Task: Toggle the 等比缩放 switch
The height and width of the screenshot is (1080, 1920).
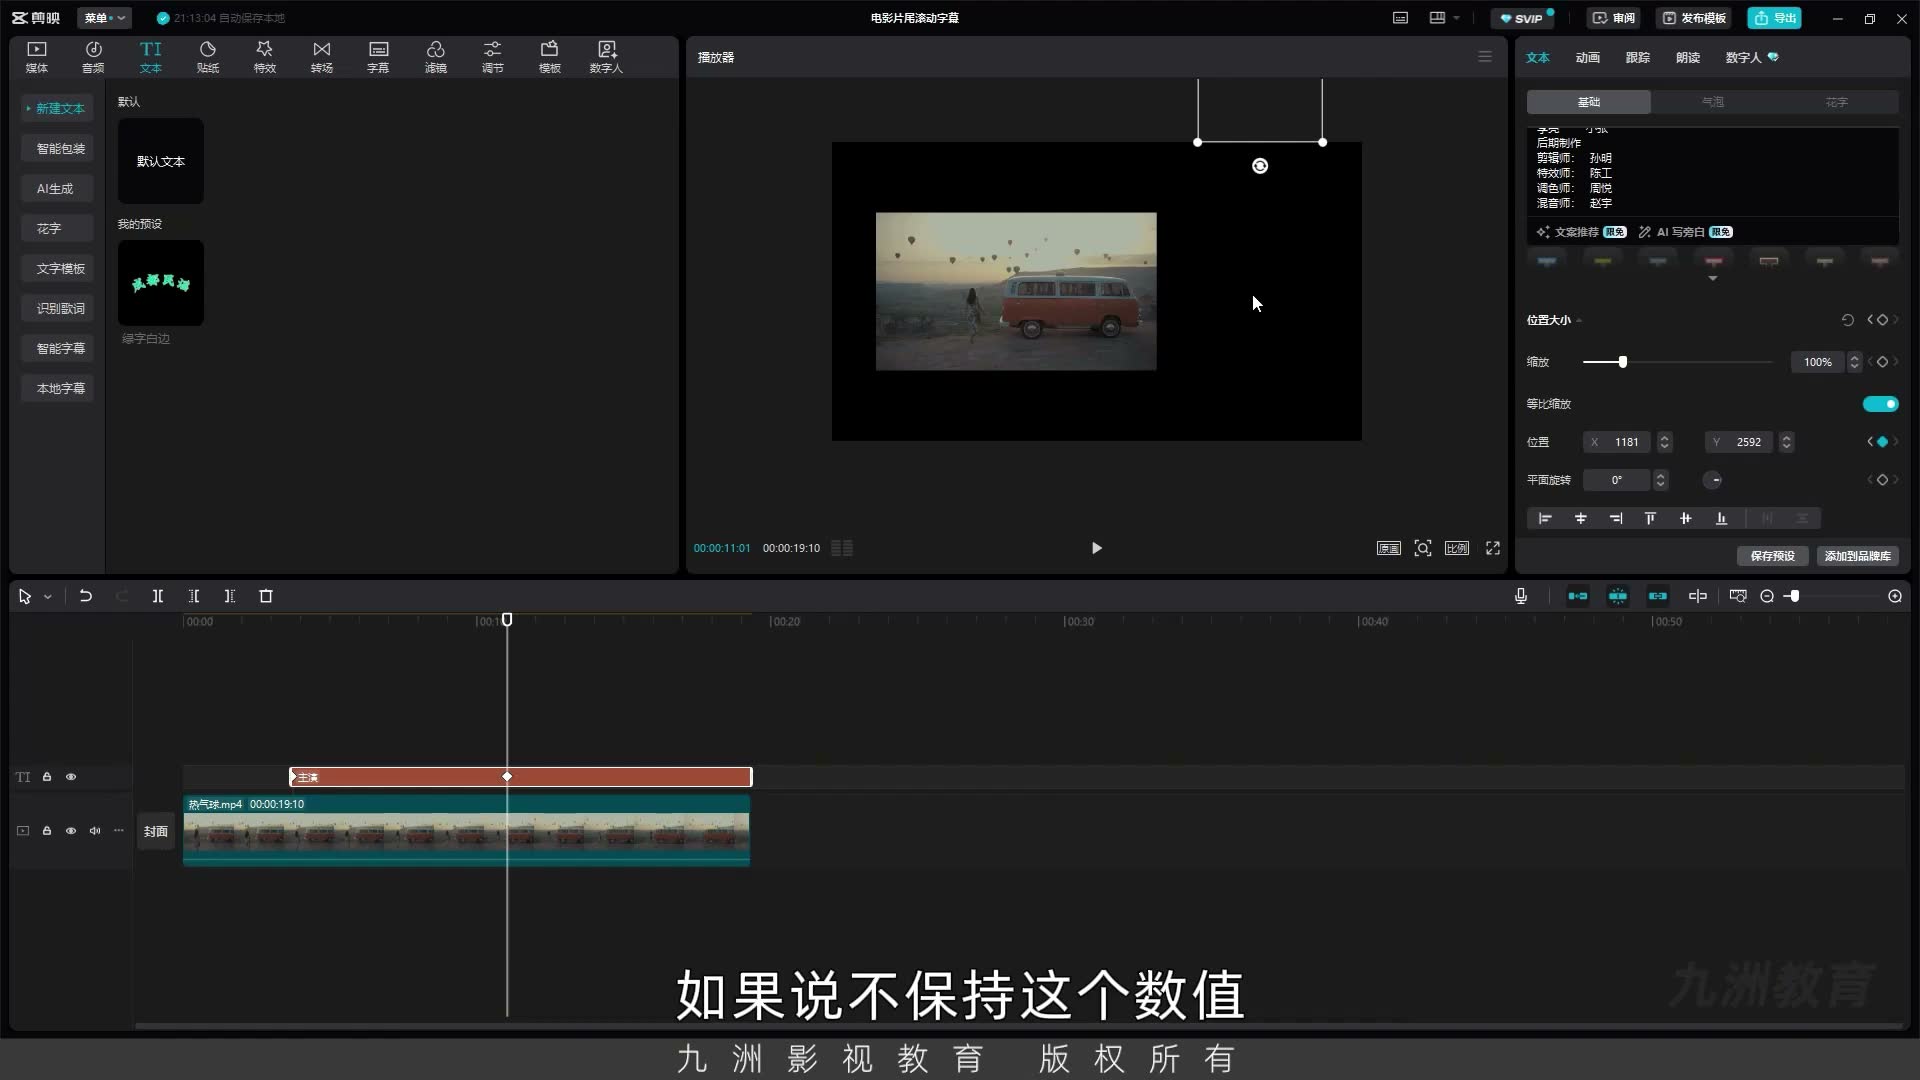Action: click(x=1880, y=404)
